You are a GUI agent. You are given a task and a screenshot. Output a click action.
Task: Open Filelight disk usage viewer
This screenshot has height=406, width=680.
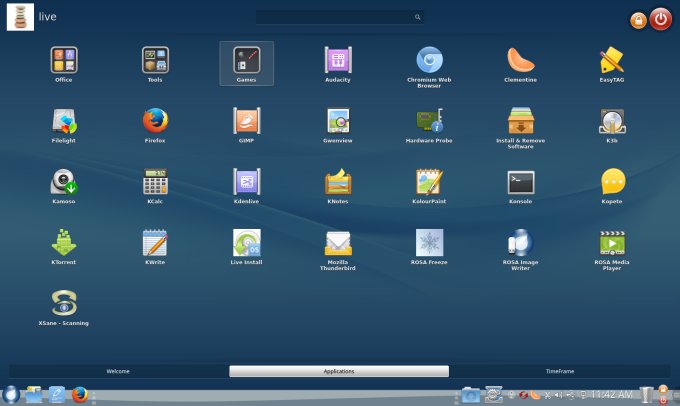(64, 125)
